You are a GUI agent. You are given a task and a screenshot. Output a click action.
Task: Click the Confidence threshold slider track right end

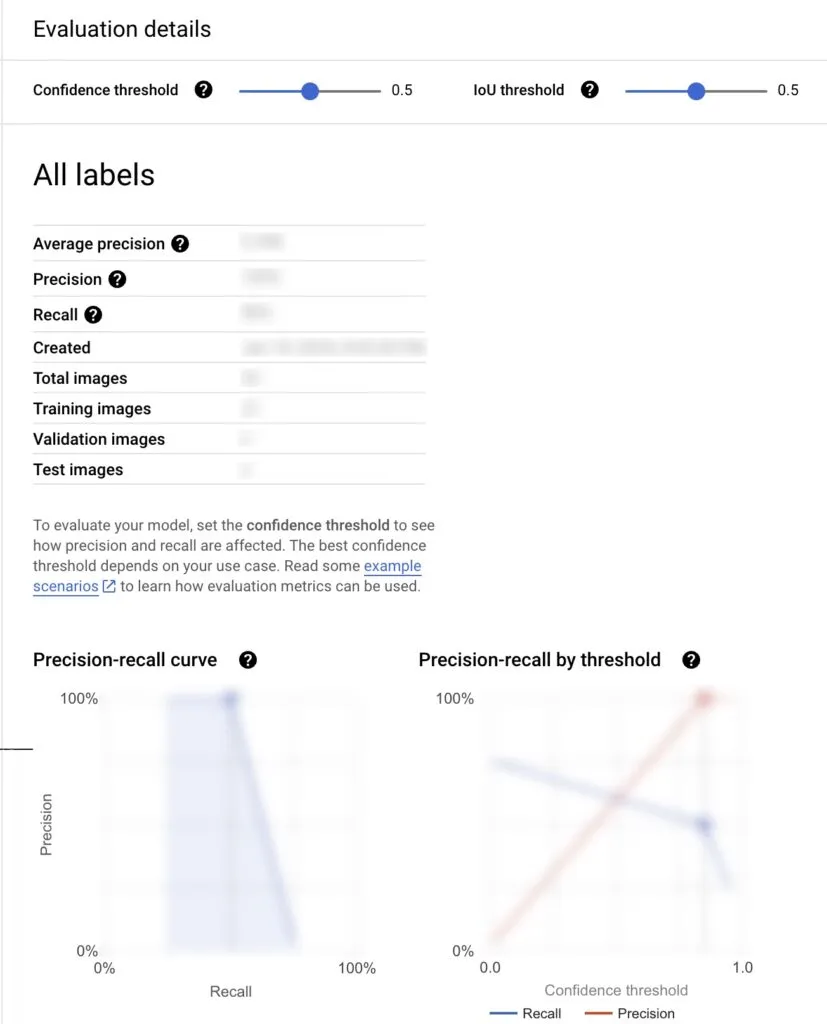[x=378, y=91]
